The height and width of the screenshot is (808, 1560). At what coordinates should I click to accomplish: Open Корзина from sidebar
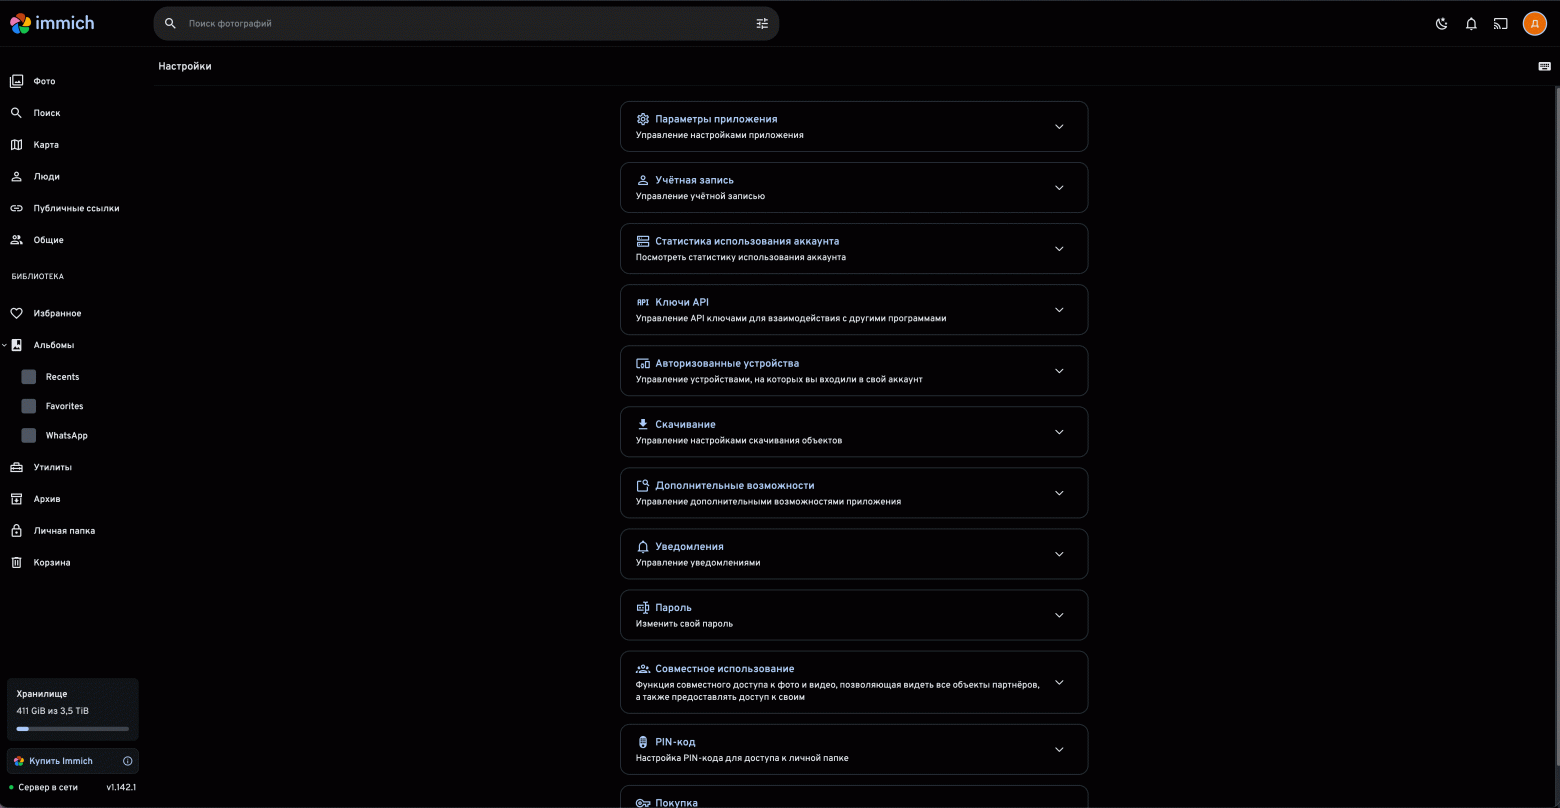pyautogui.click(x=51, y=563)
